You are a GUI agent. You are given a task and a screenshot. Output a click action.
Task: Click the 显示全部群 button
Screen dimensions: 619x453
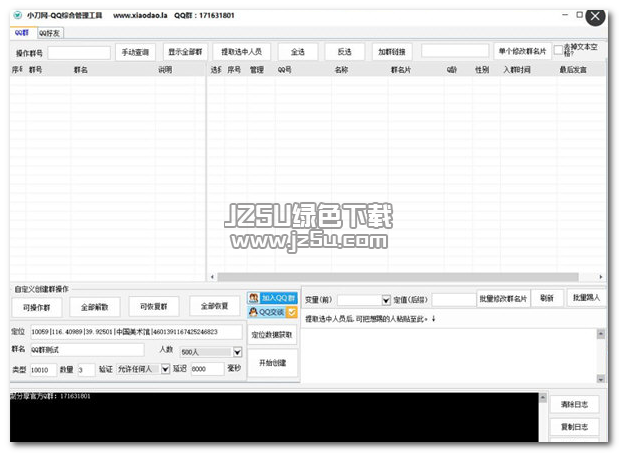click(185, 52)
